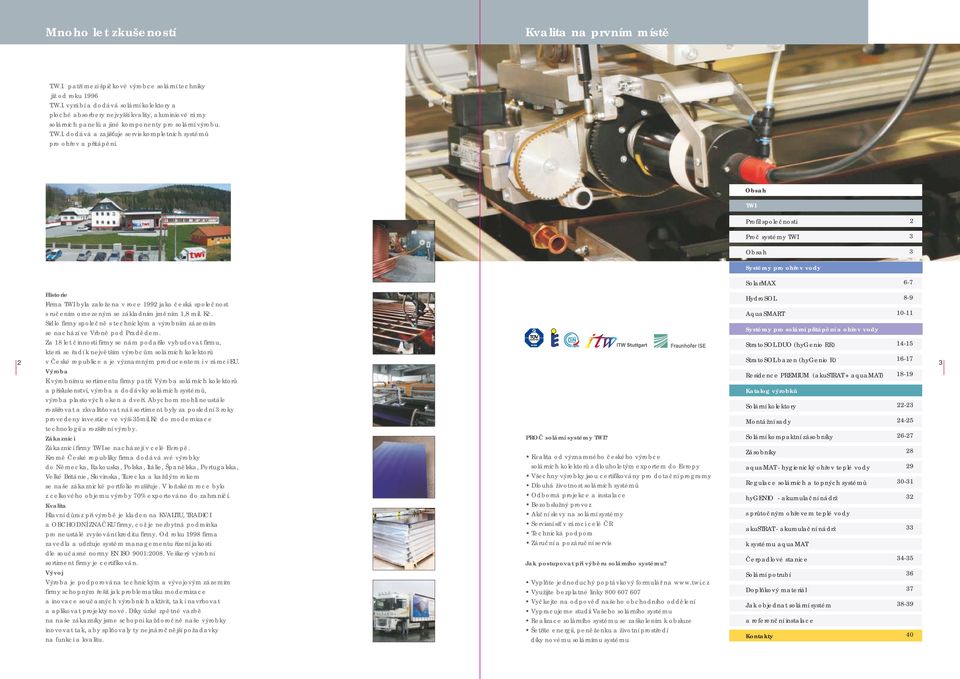Go to 'Solární potrubí' page 36 entry

click(825, 574)
